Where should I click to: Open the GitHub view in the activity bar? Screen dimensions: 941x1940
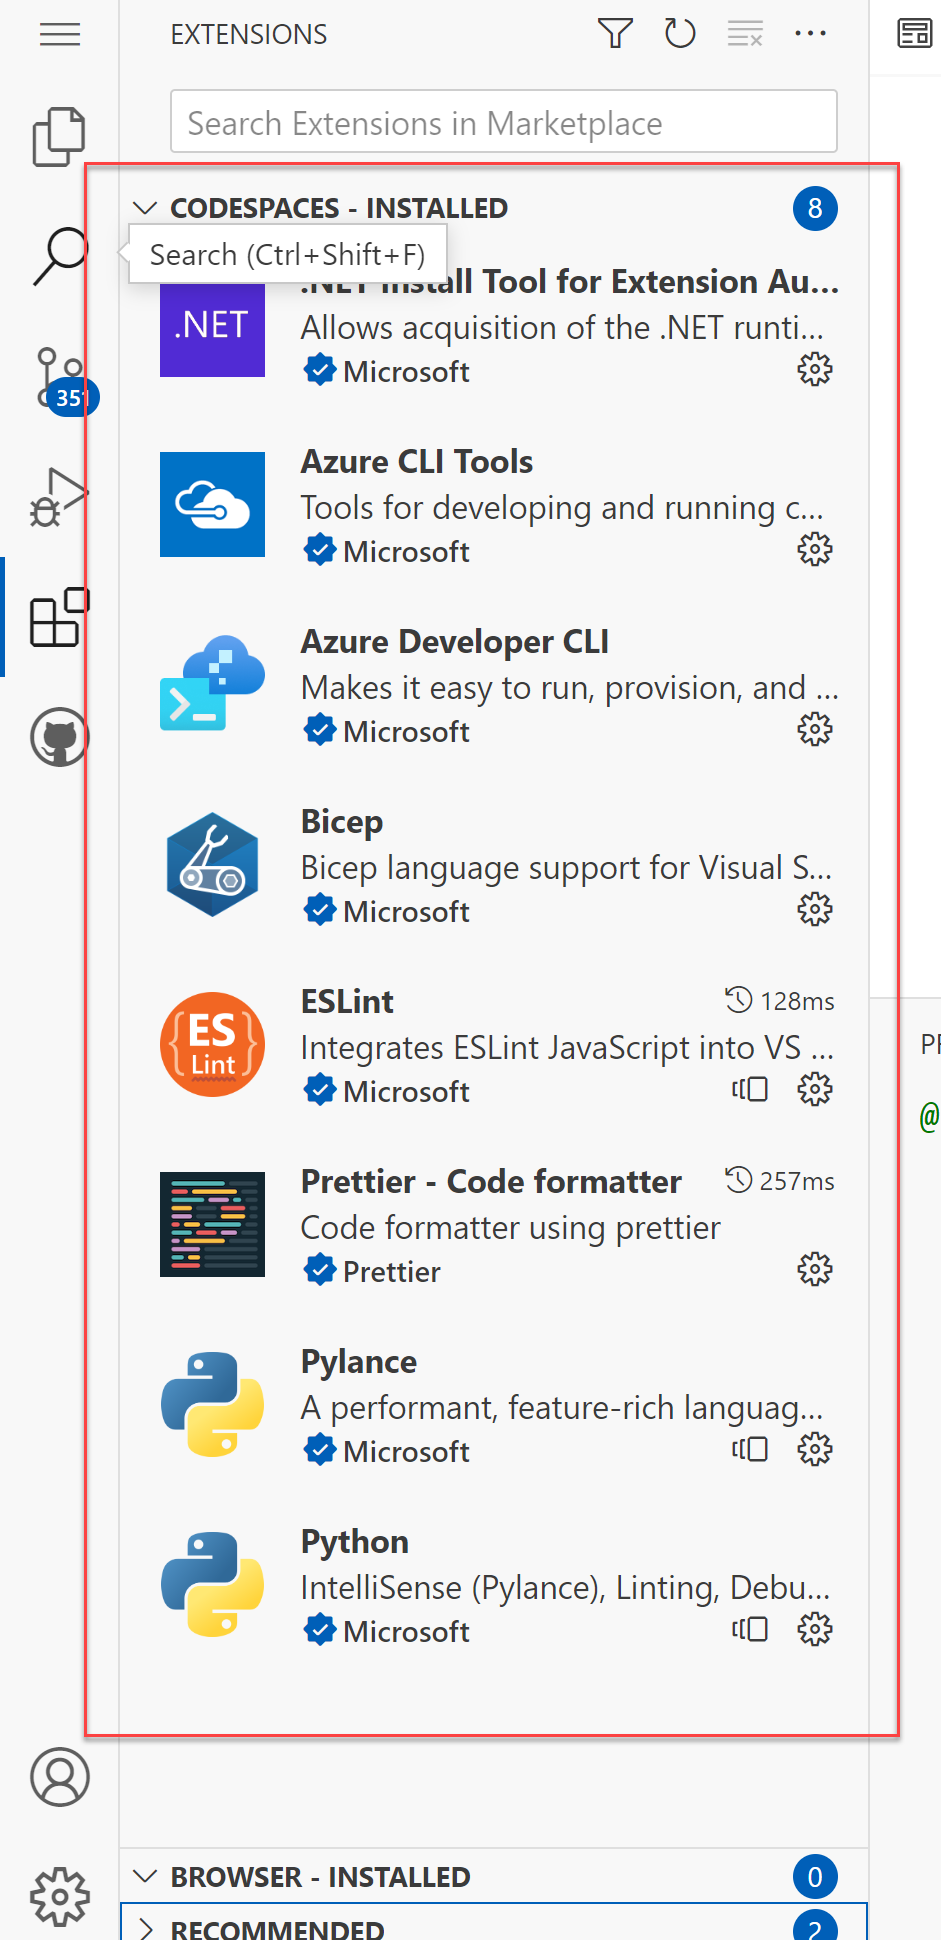(59, 737)
